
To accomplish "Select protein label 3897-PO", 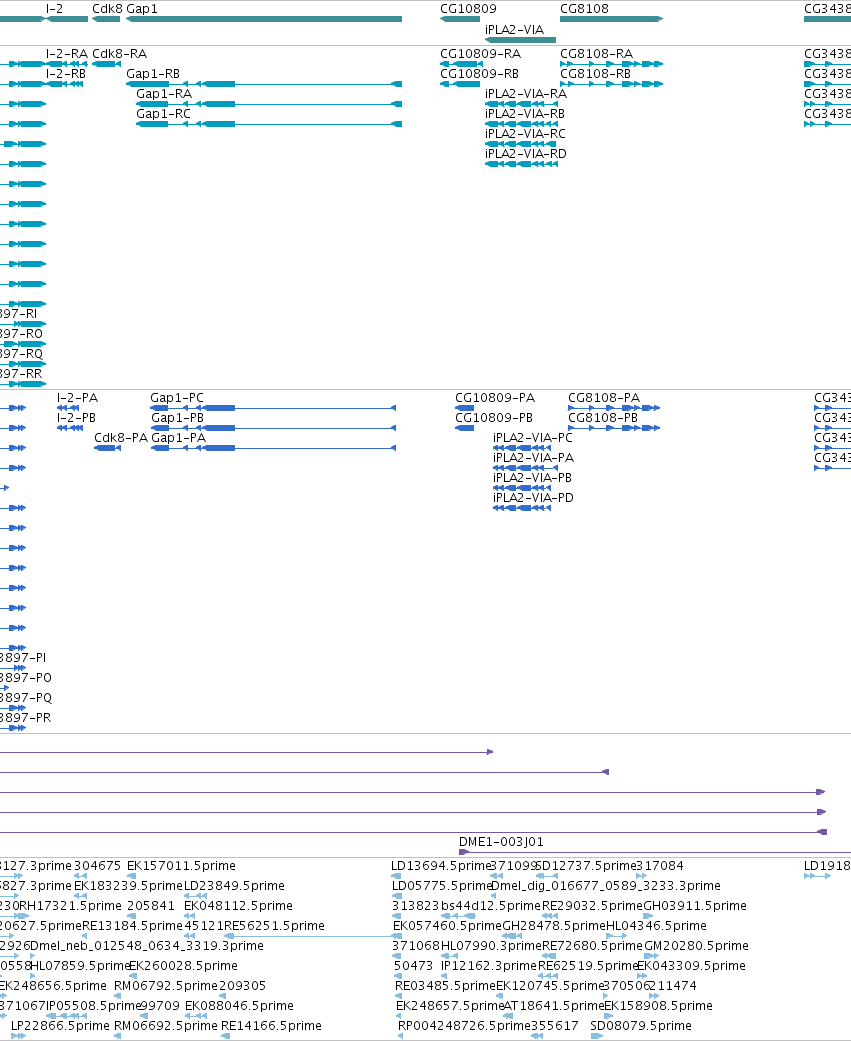I will coord(25,677).
